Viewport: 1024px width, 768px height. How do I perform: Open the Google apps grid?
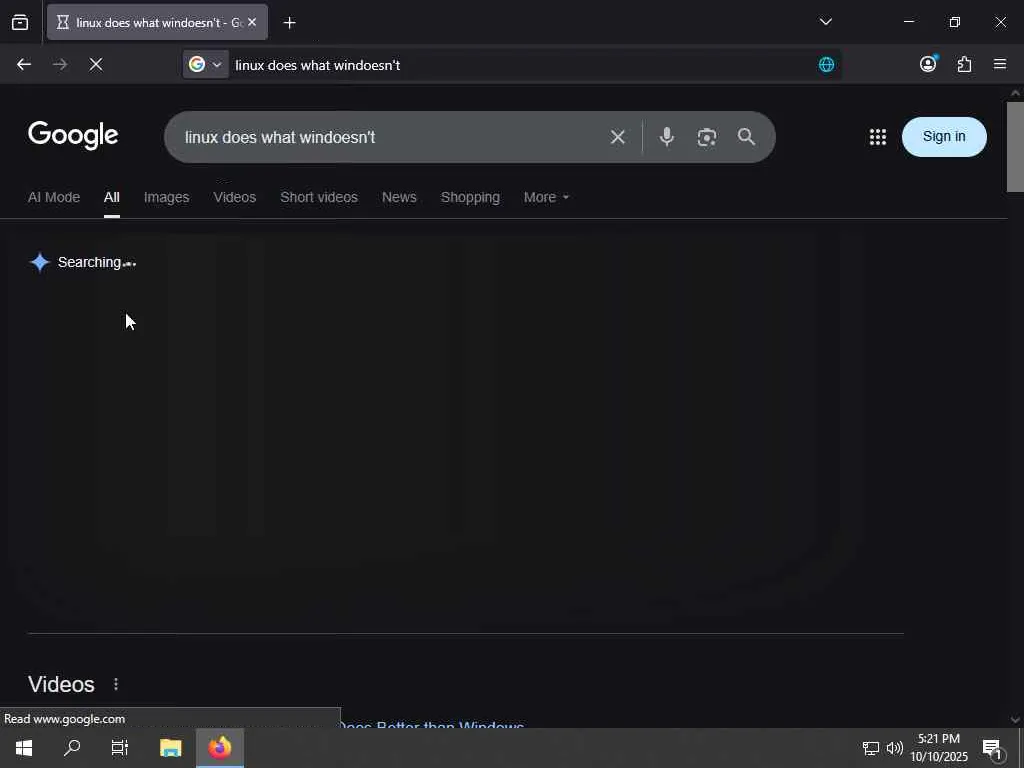tap(878, 136)
